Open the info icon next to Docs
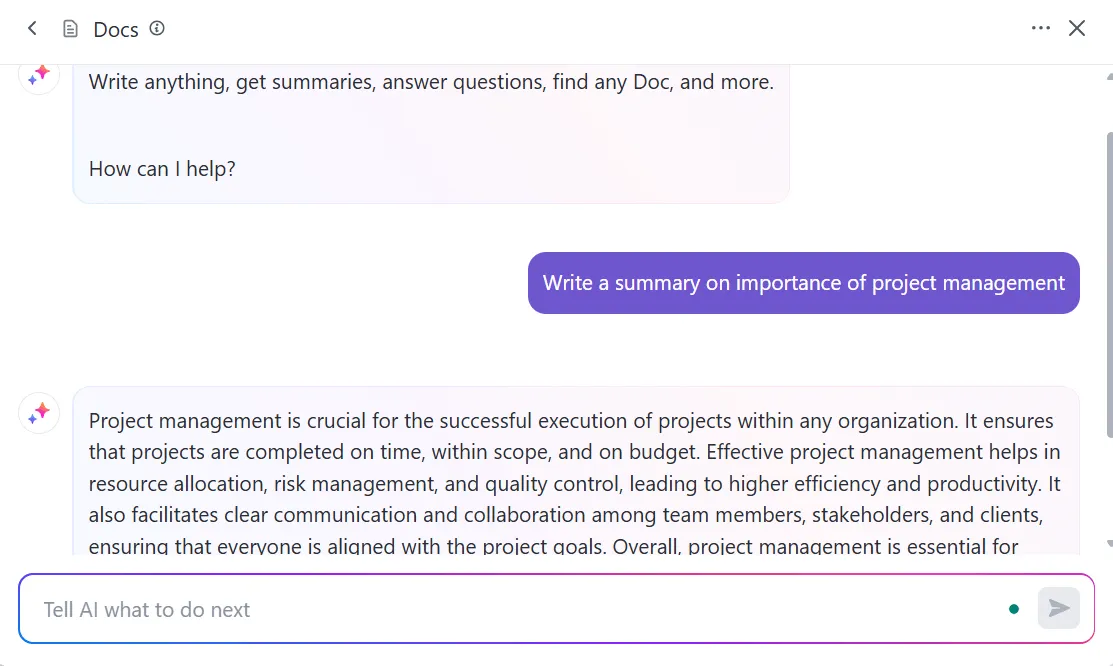This screenshot has height=666, width=1113. pos(157,28)
